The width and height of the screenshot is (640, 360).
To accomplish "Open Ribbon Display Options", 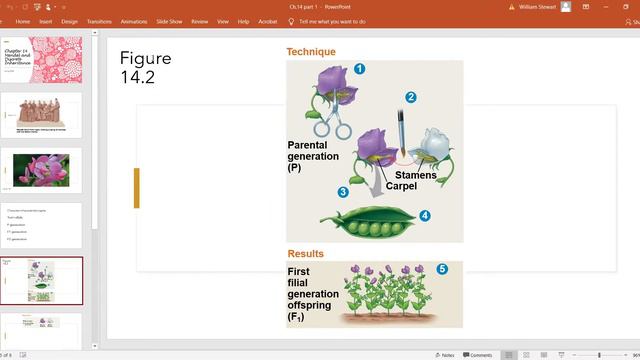I will (586, 7).
